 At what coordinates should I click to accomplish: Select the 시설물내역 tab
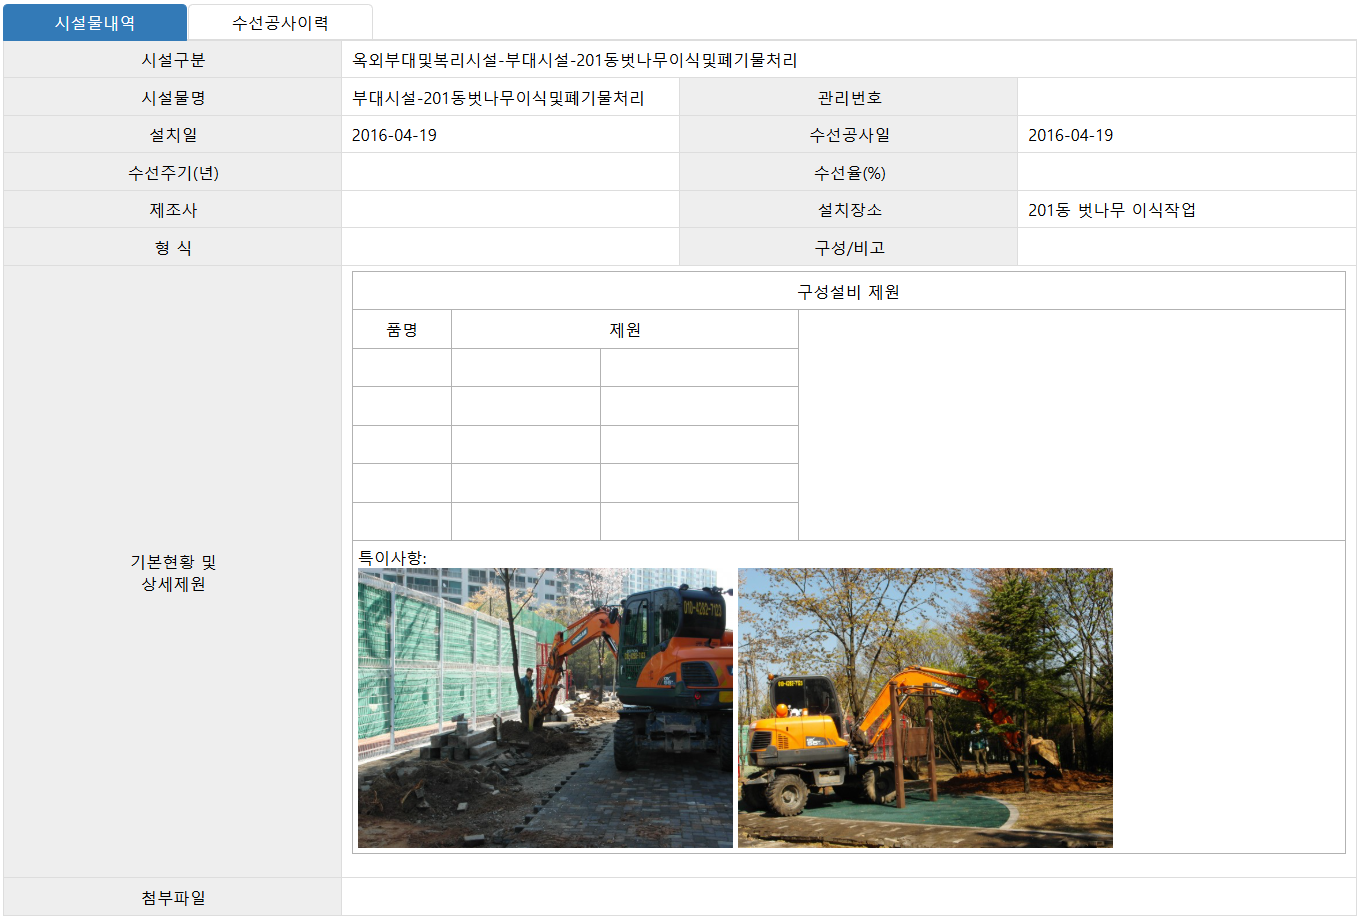click(x=95, y=23)
